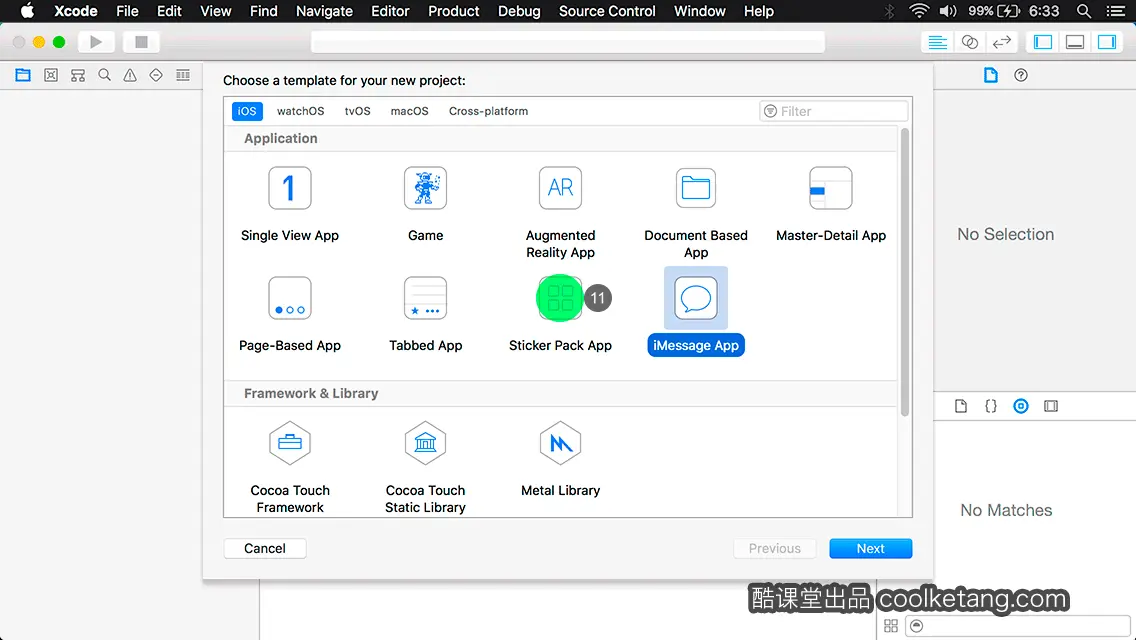Screen dimensions: 1136x640
Task: Pick the Document Based App template
Action: tap(696, 213)
